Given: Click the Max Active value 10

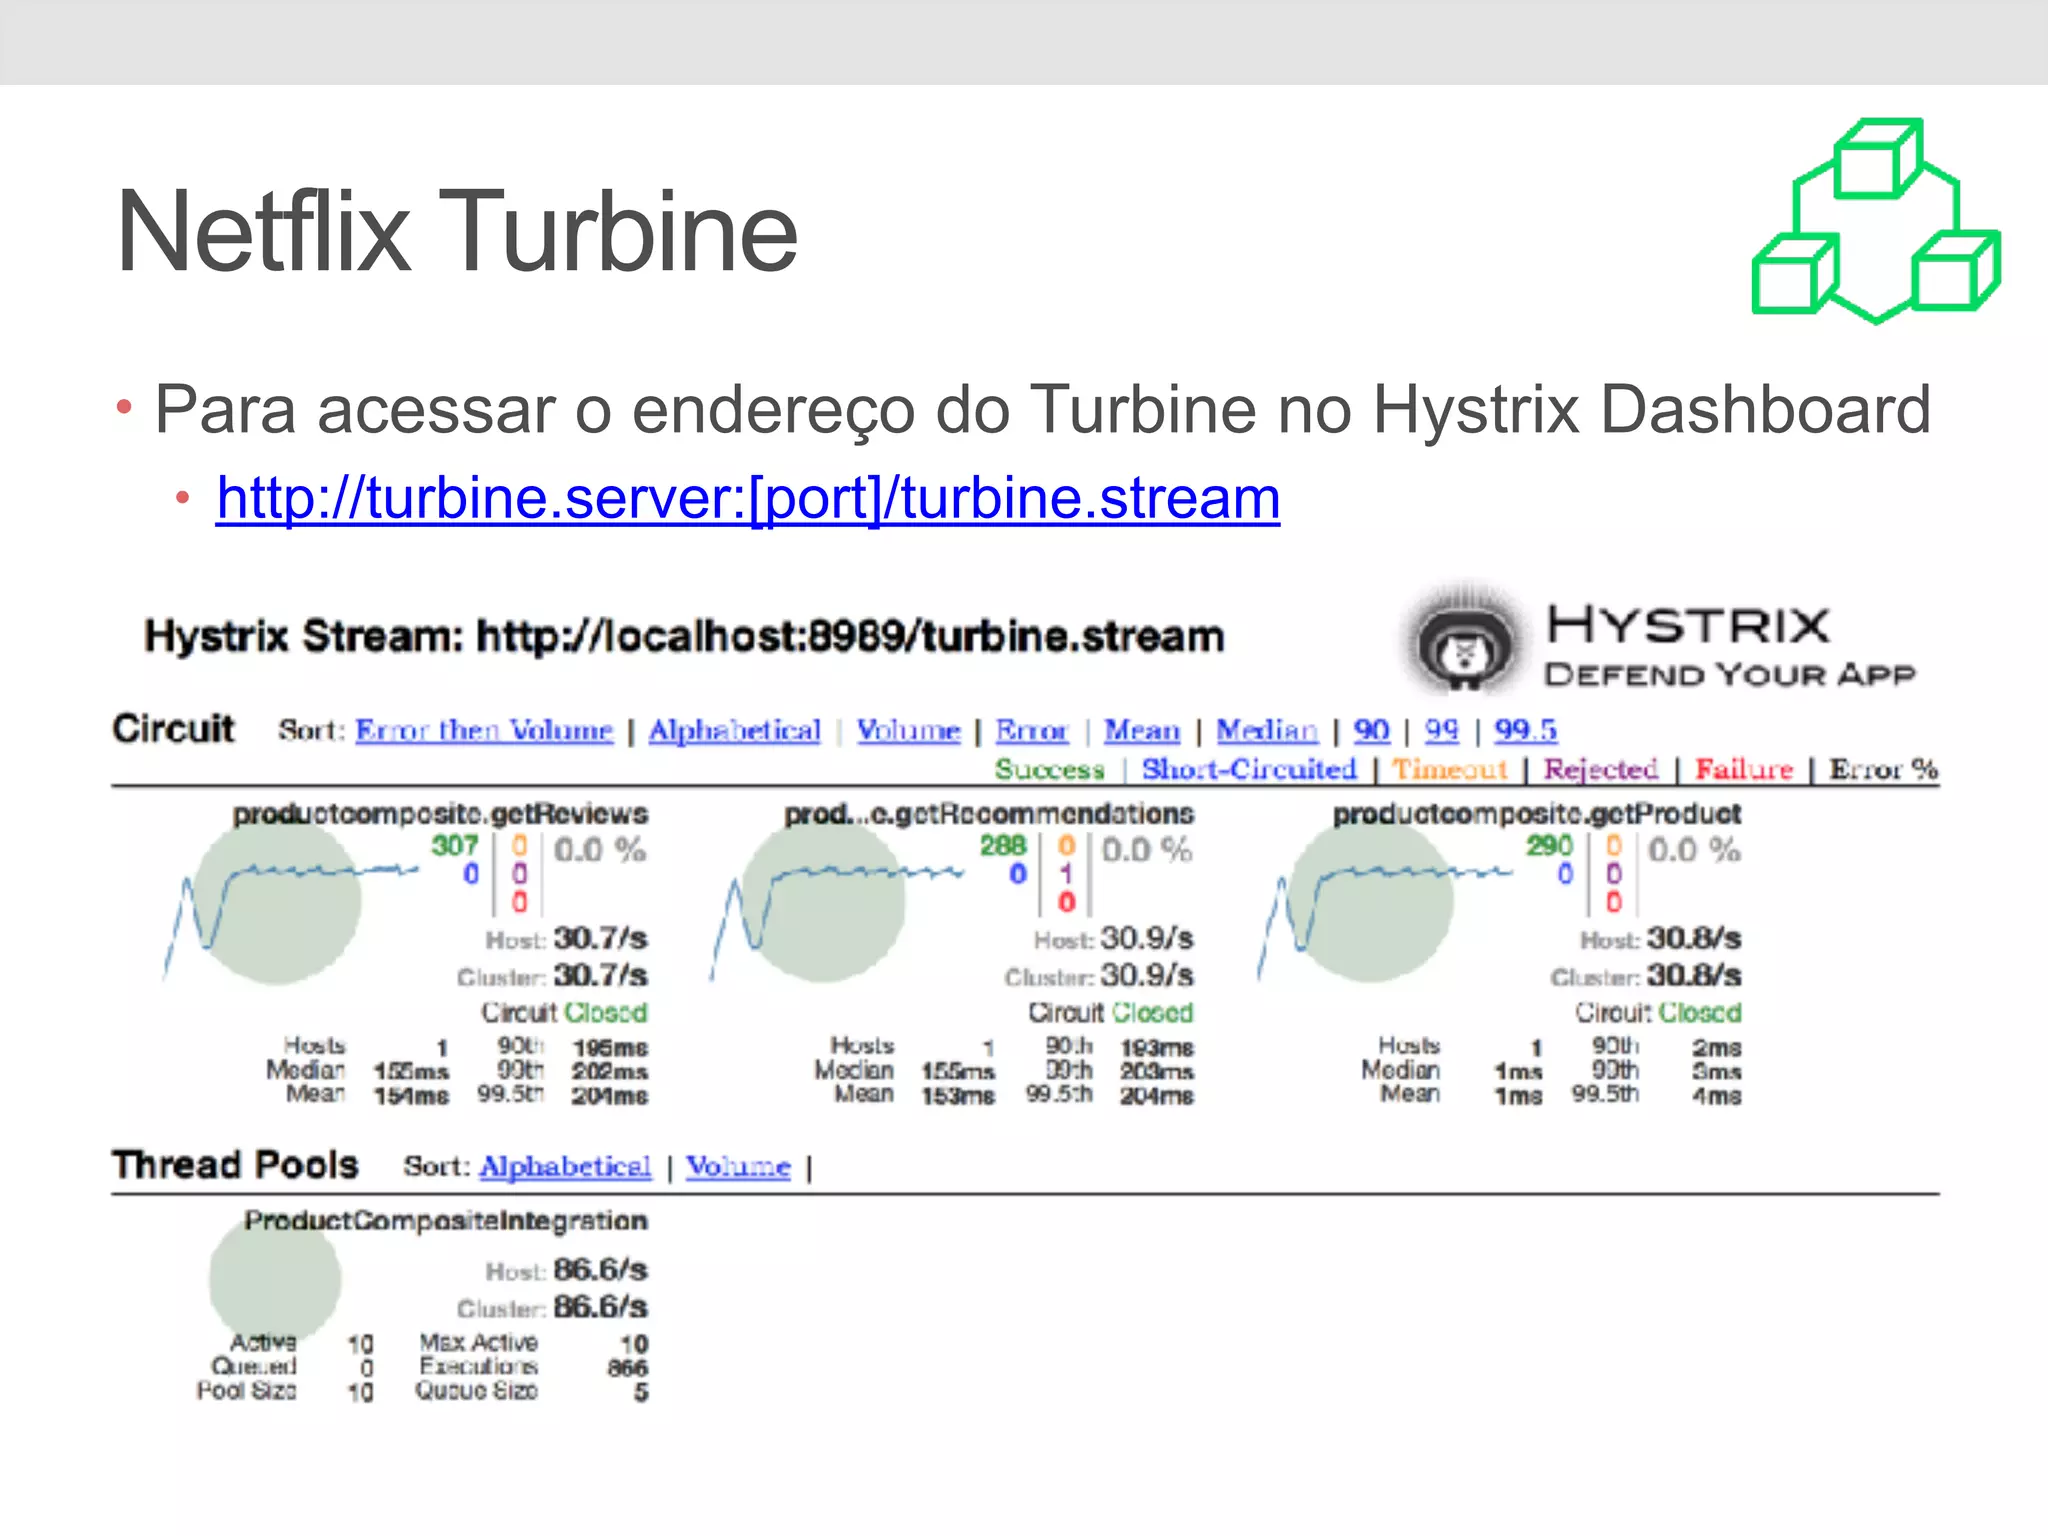Looking at the screenshot, I should click(x=634, y=1344).
